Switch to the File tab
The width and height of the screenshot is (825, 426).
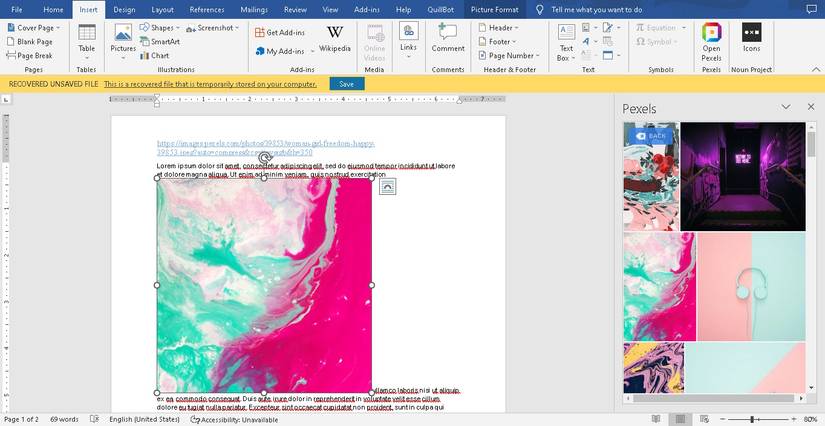16,9
